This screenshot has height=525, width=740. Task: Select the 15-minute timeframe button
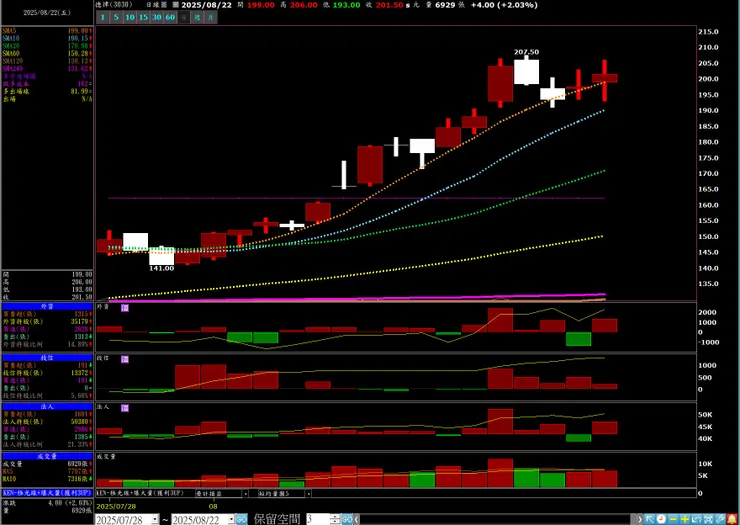(x=143, y=17)
